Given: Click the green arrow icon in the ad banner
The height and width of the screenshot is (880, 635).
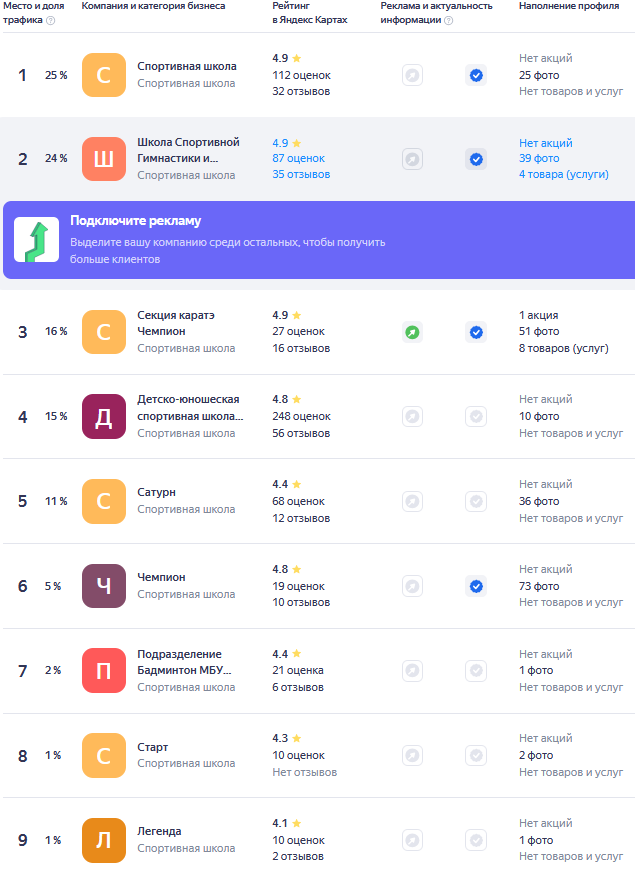Looking at the screenshot, I should click(36, 240).
